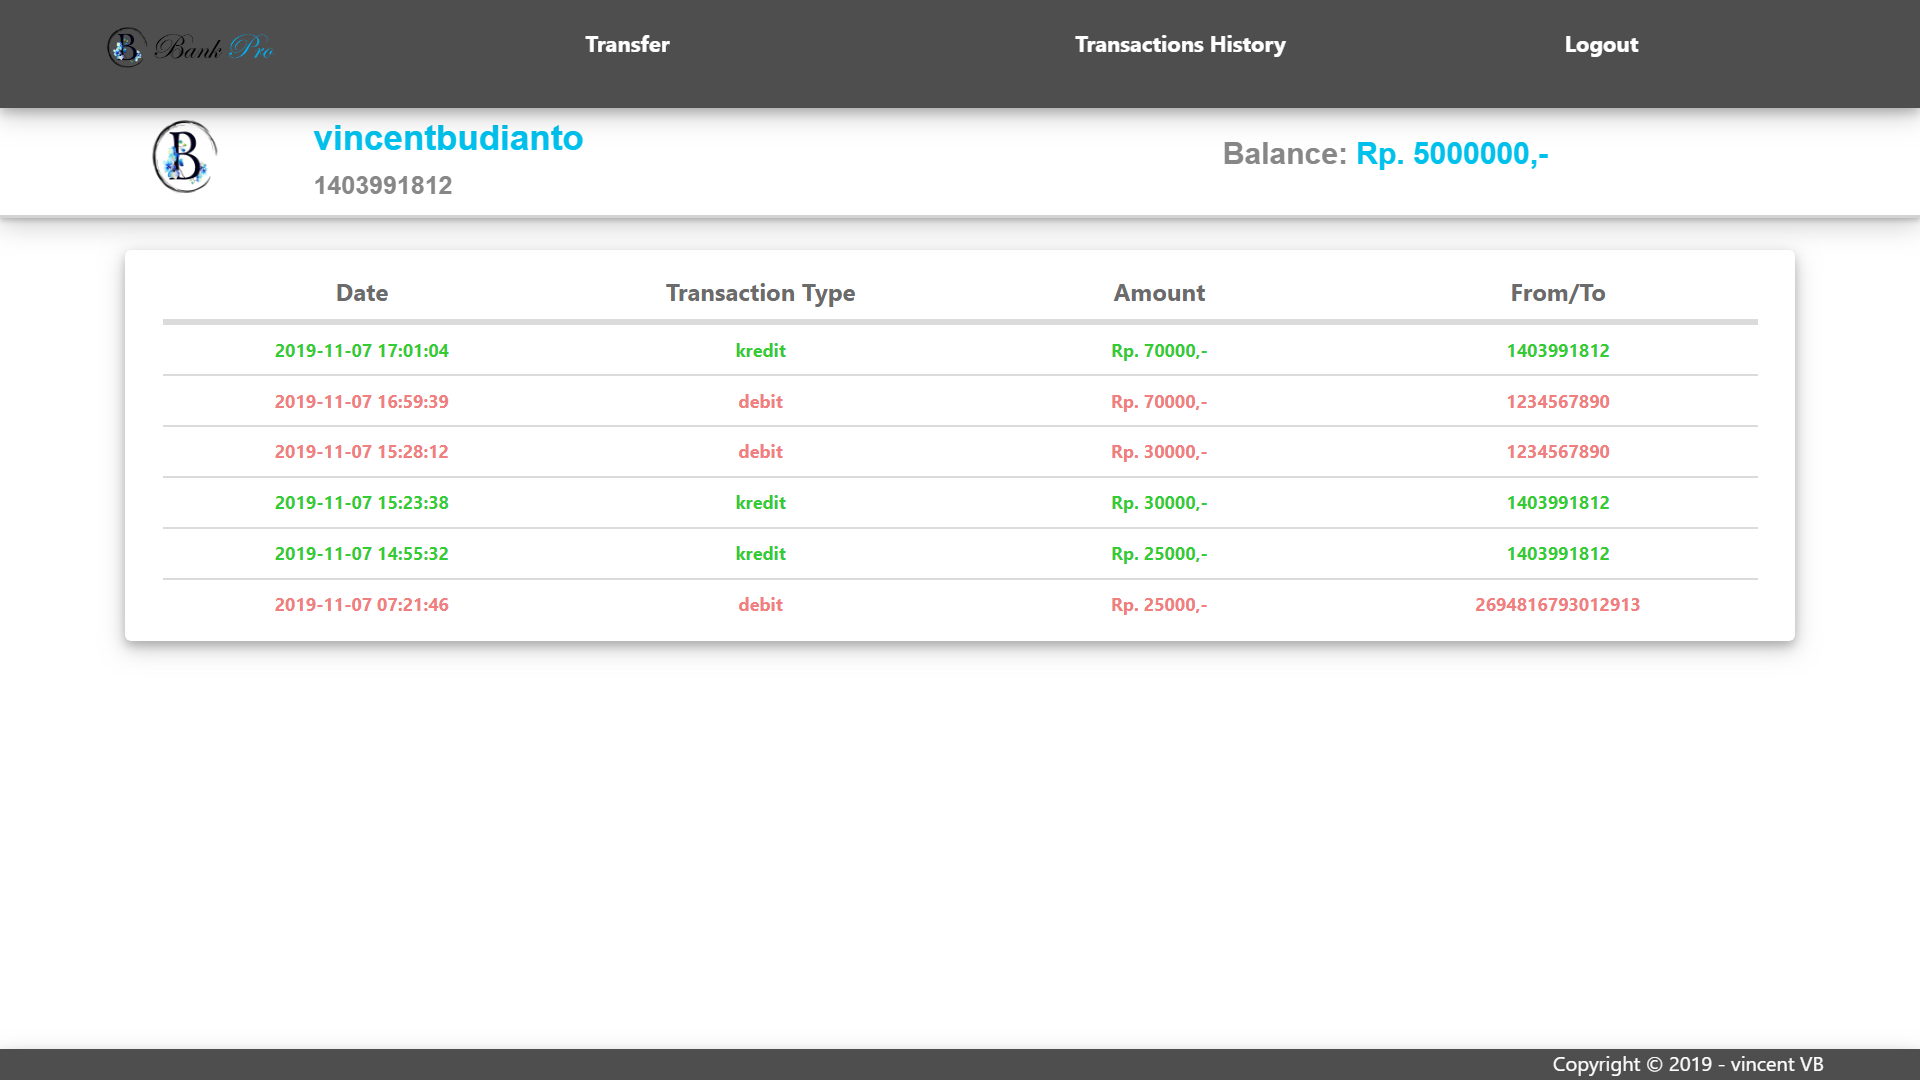Click kredit label in 15:23:38 row
The height and width of the screenshot is (1080, 1920).
[x=760, y=503]
